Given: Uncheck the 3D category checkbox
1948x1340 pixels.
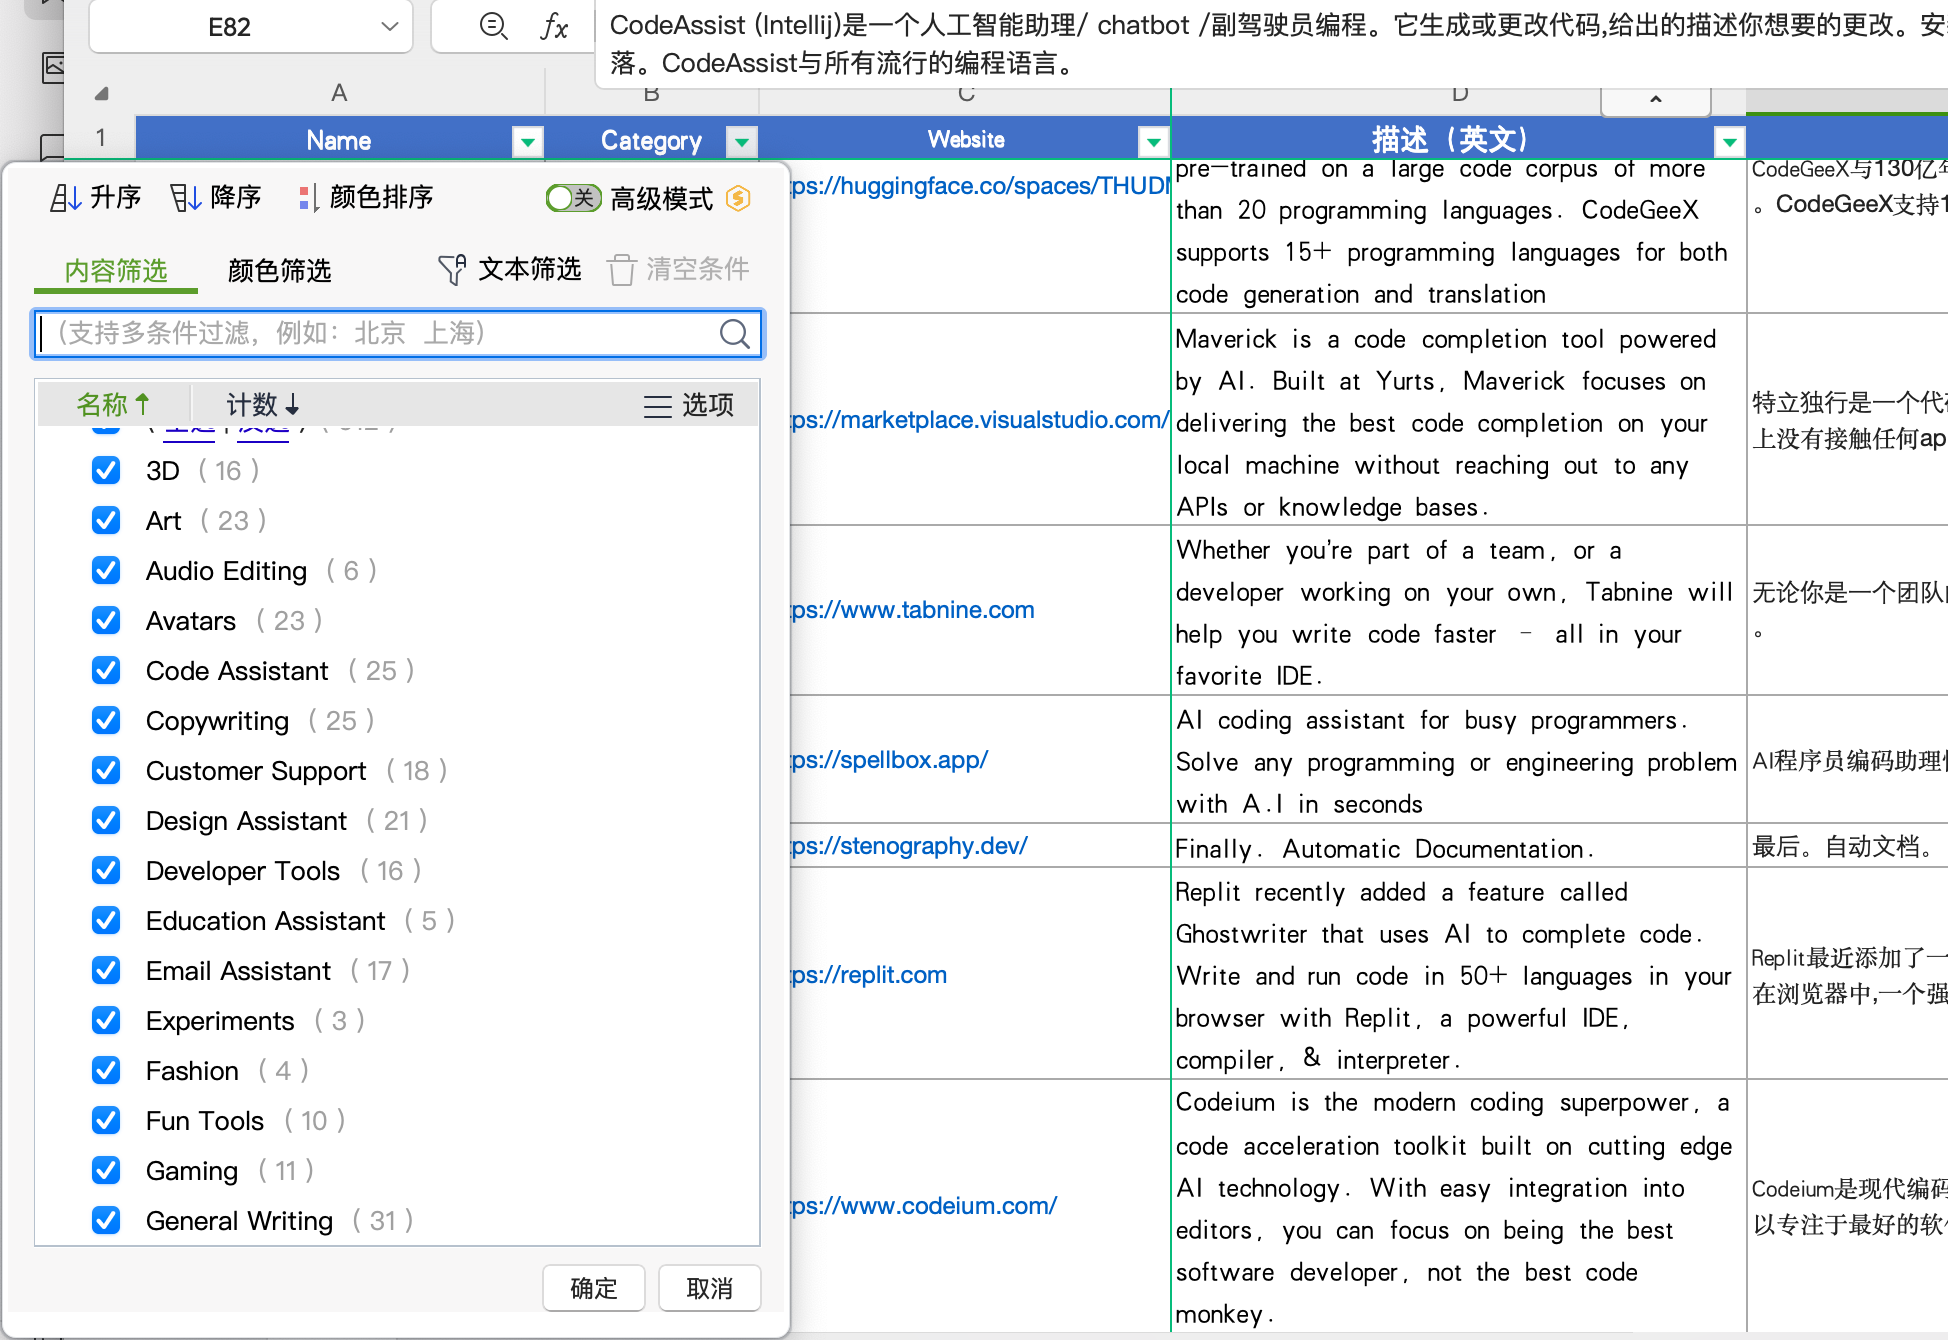Looking at the screenshot, I should pos(106,470).
